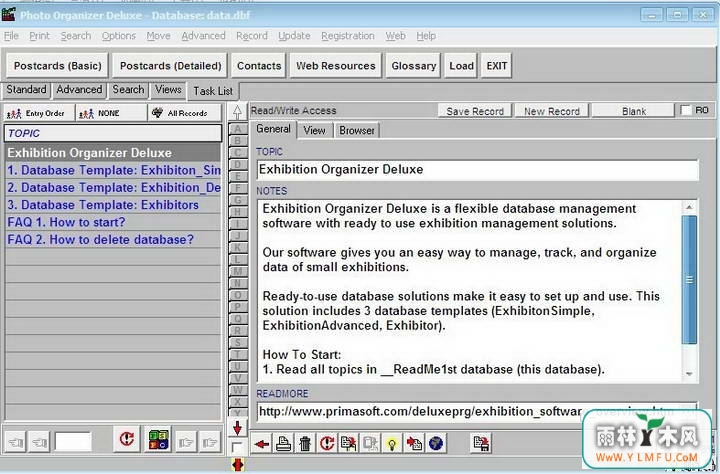The height and width of the screenshot is (474, 720).
Task: Click the red left arrow in record toolbar
Action: coord(262,444)
